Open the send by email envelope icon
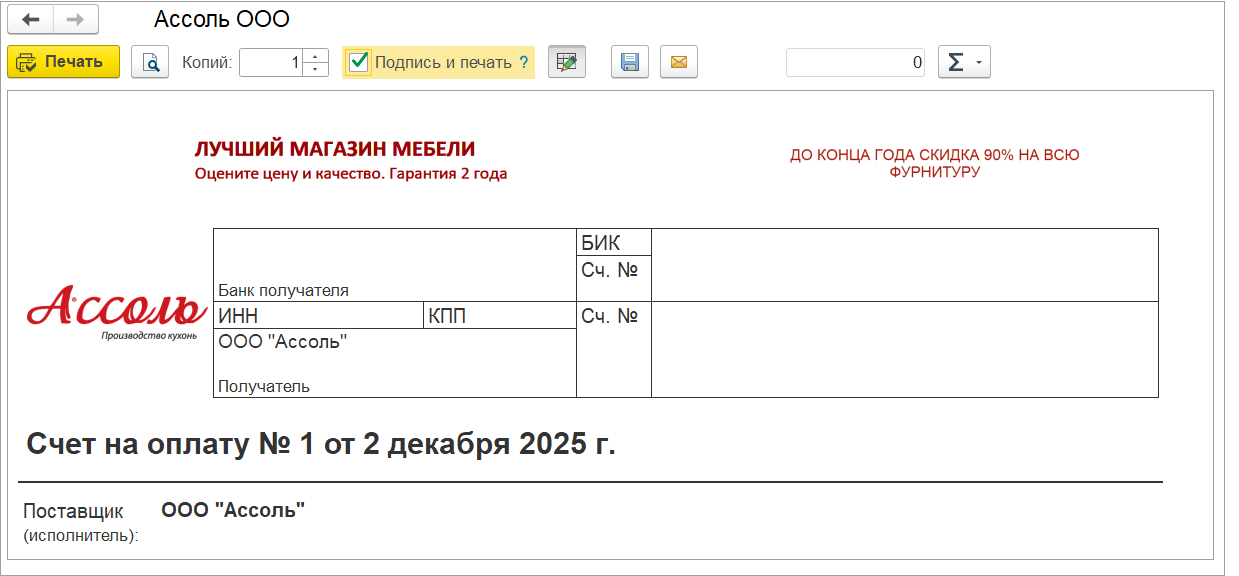The image size is (1239, 576). (678, 61)
